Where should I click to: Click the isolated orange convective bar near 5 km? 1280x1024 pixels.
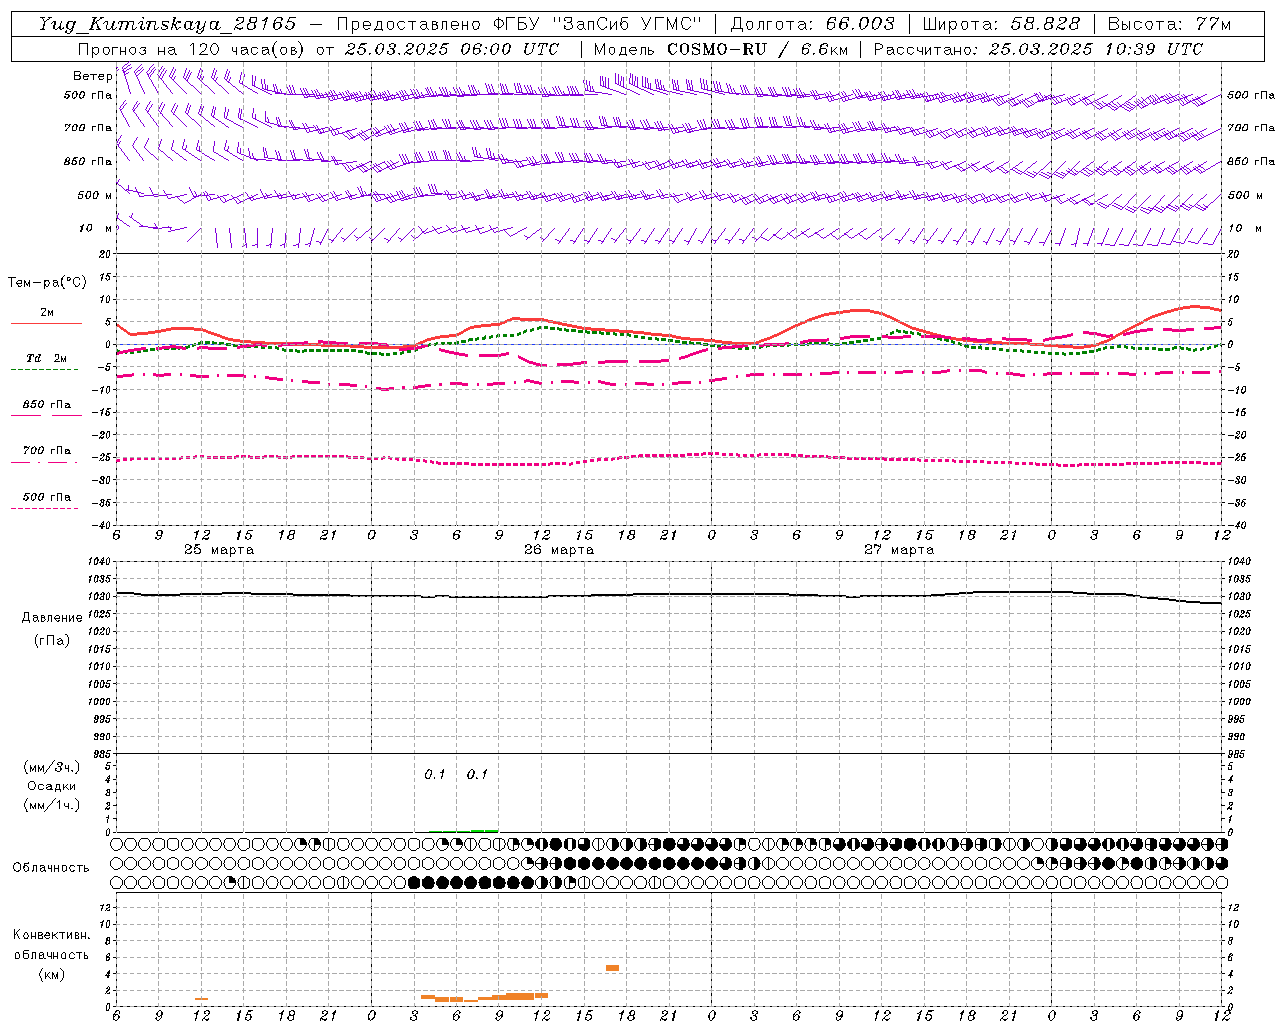(x=612, y=968)
